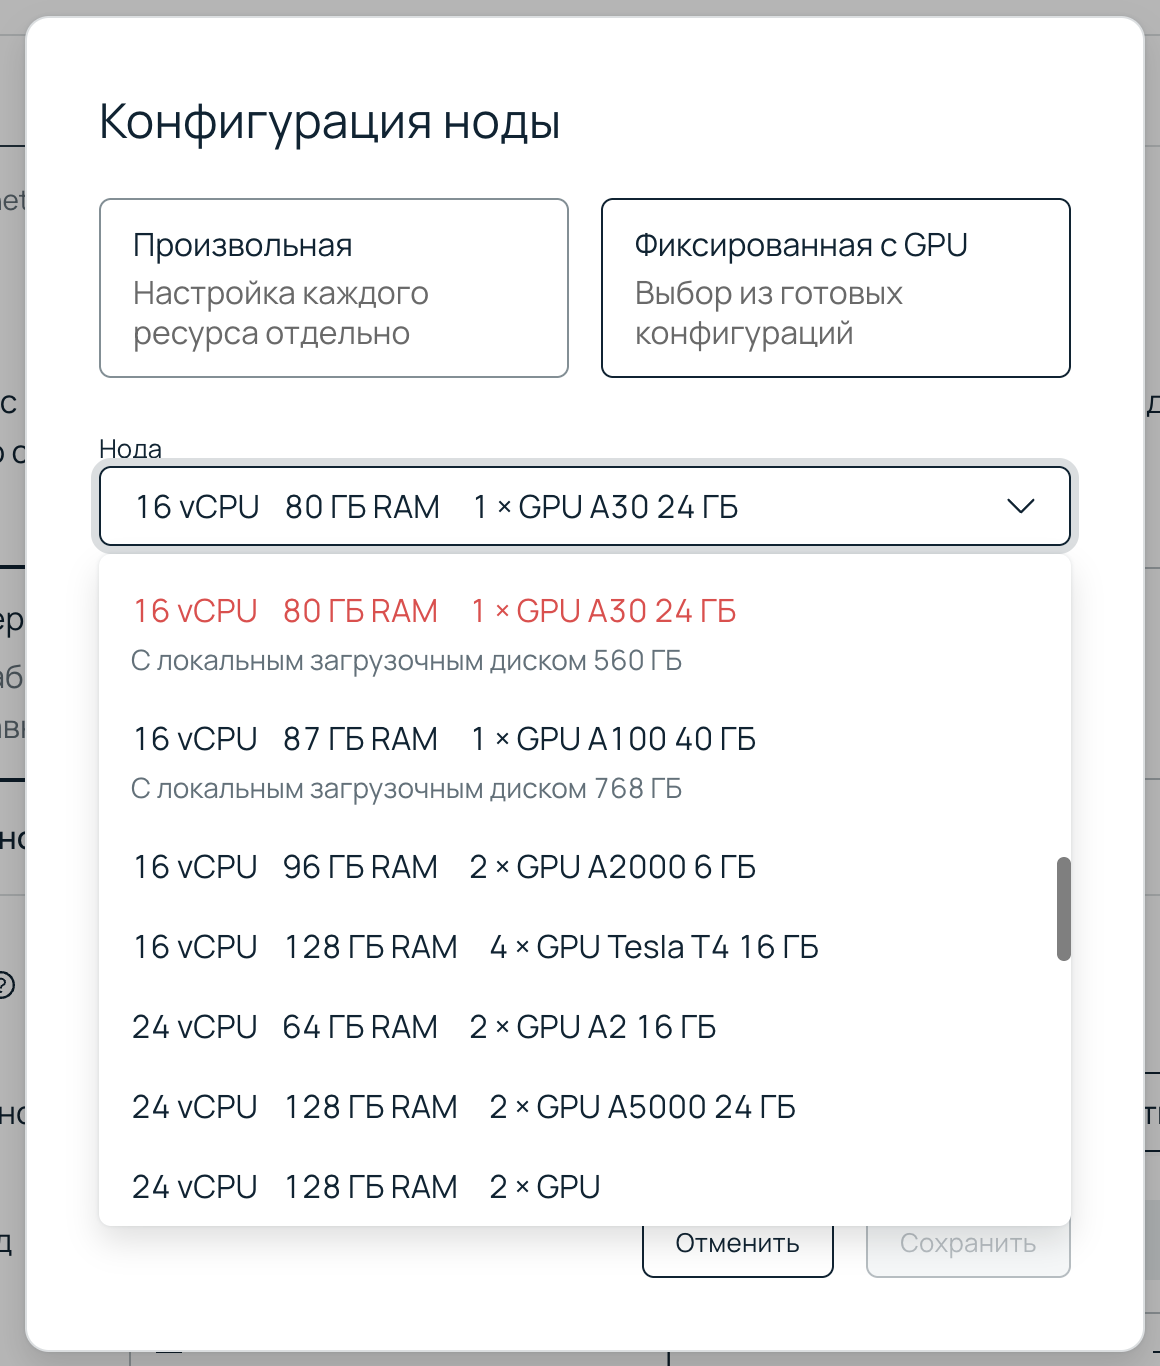Click the Настройка каждого ресурса отдельно description
The width and height of the screenshot is (1160, 1366).
click(281, 313)
